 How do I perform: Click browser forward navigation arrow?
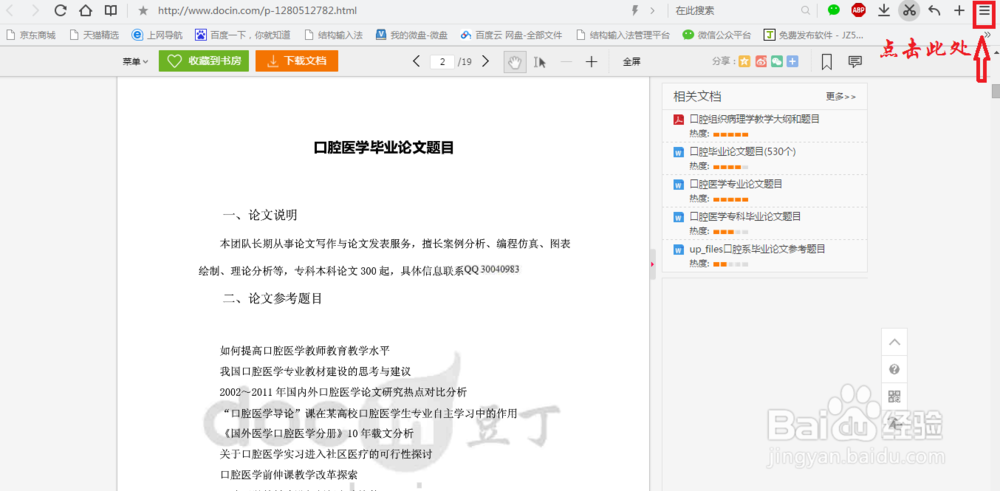(35, 10)
